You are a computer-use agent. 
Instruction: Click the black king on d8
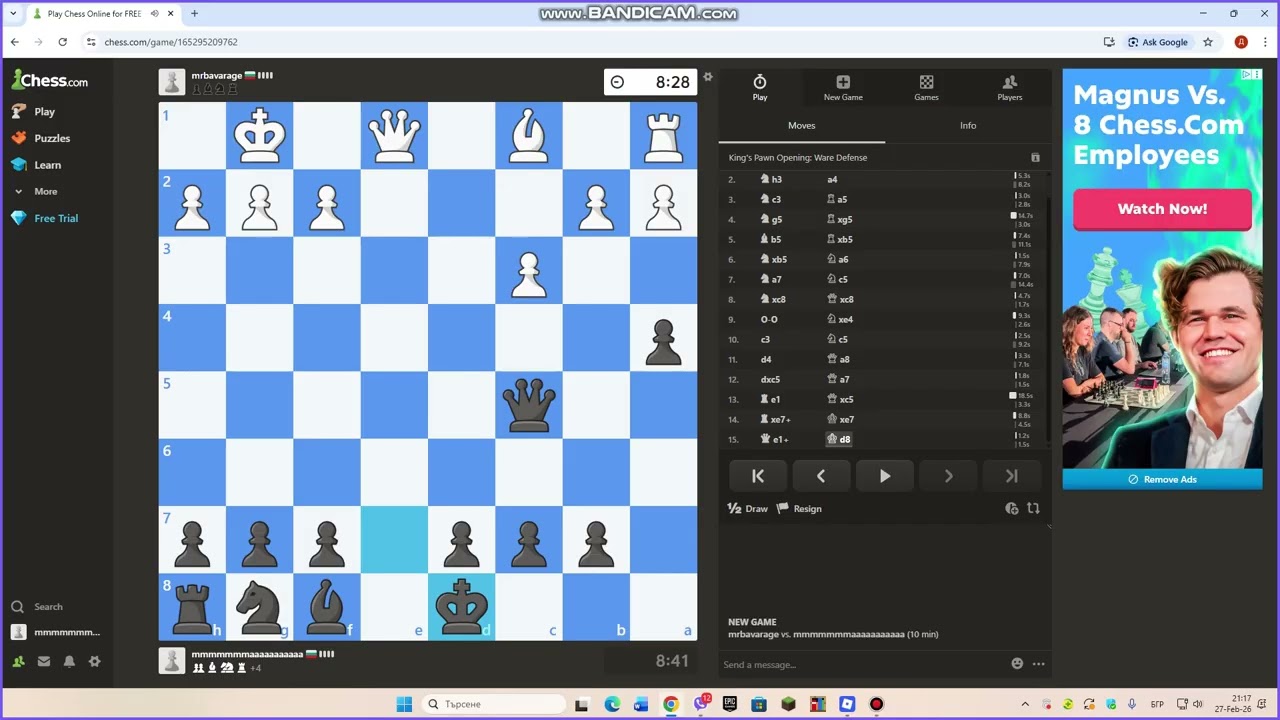461,607
